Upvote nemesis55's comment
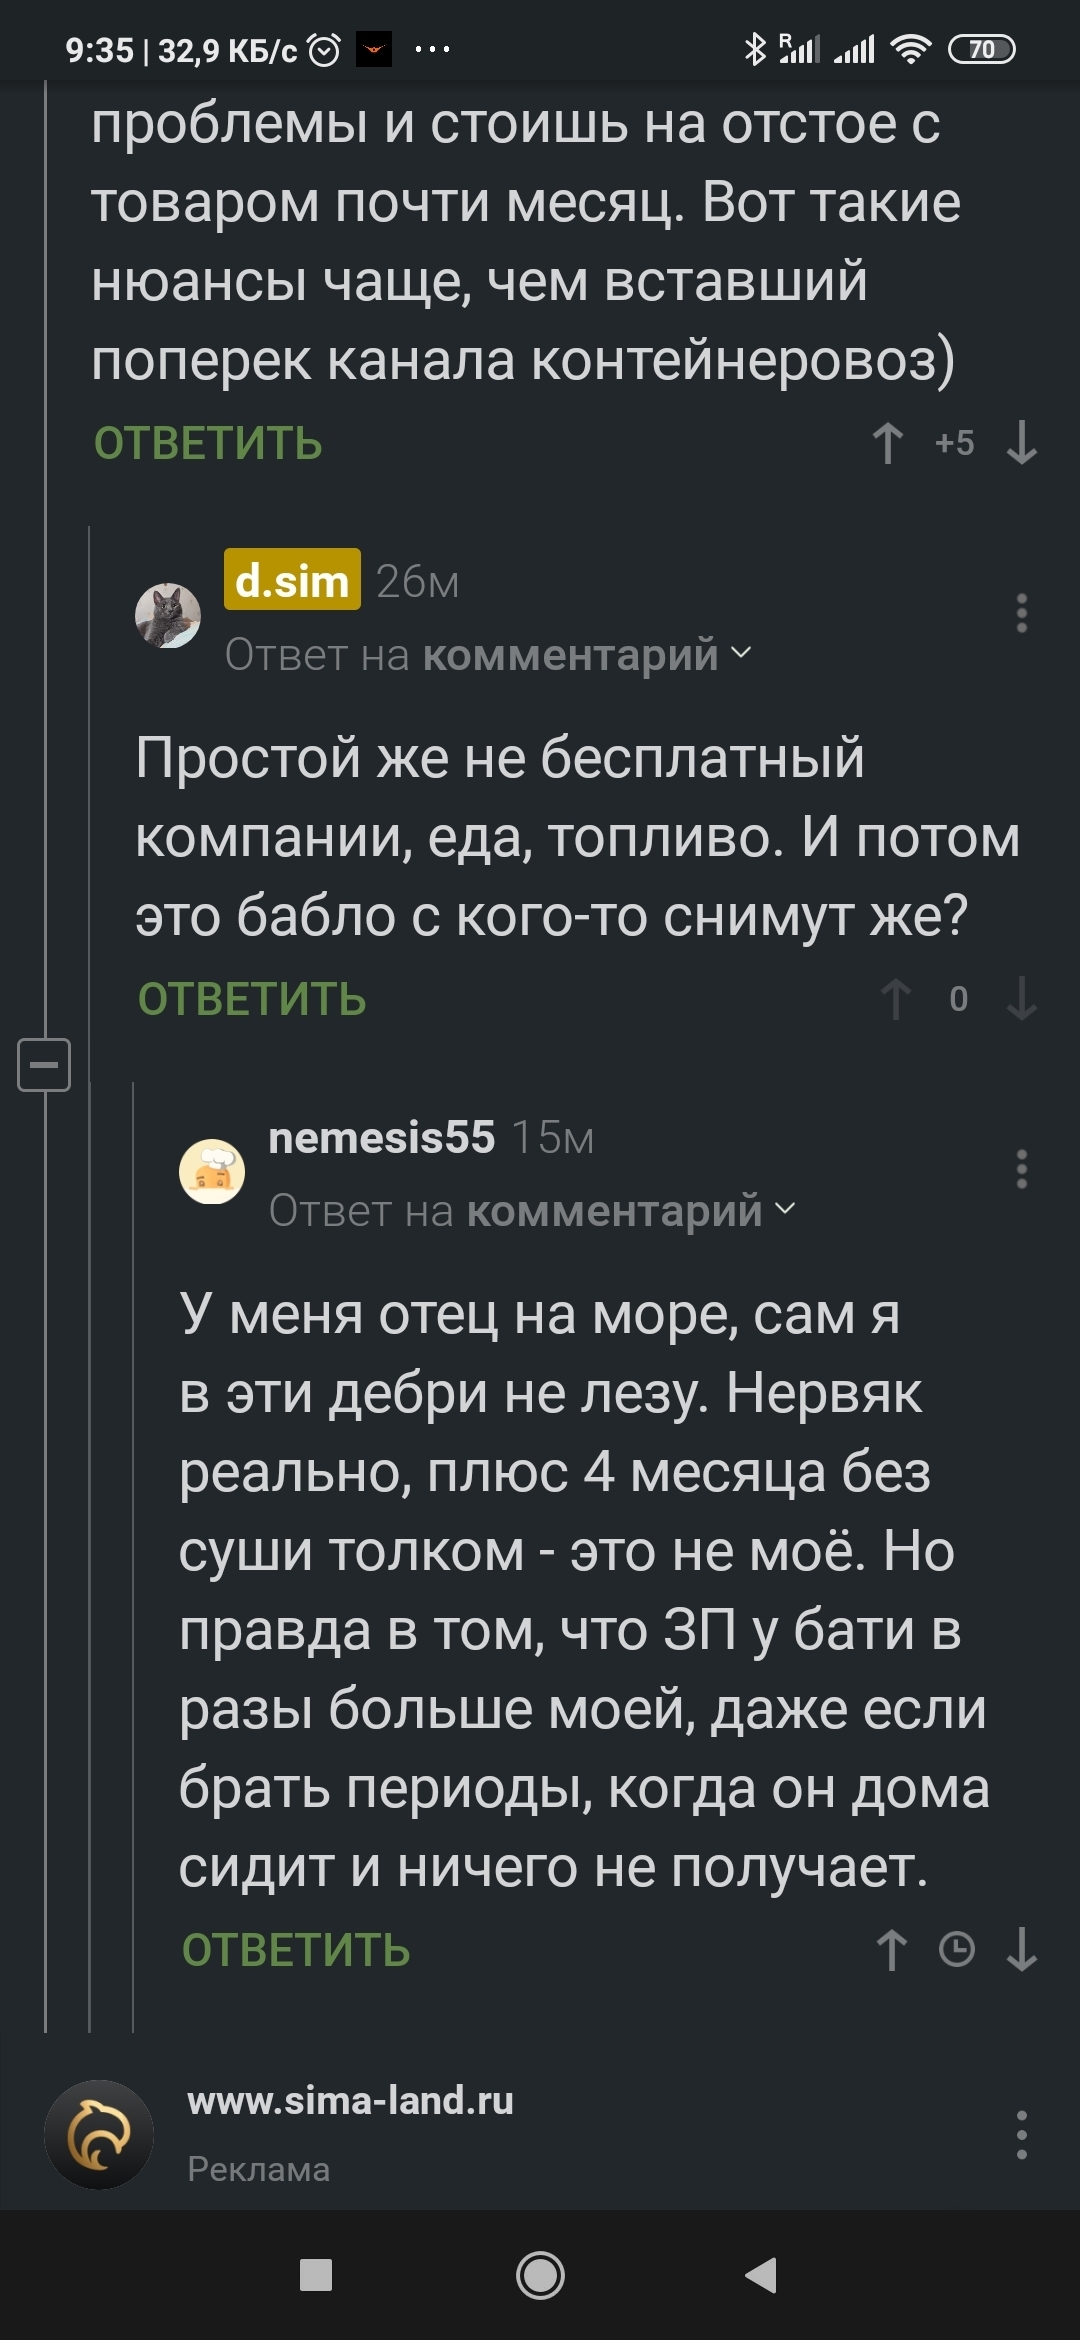The width and height of the screenshot is (1080, 2340). click(x=892, y=1950)
